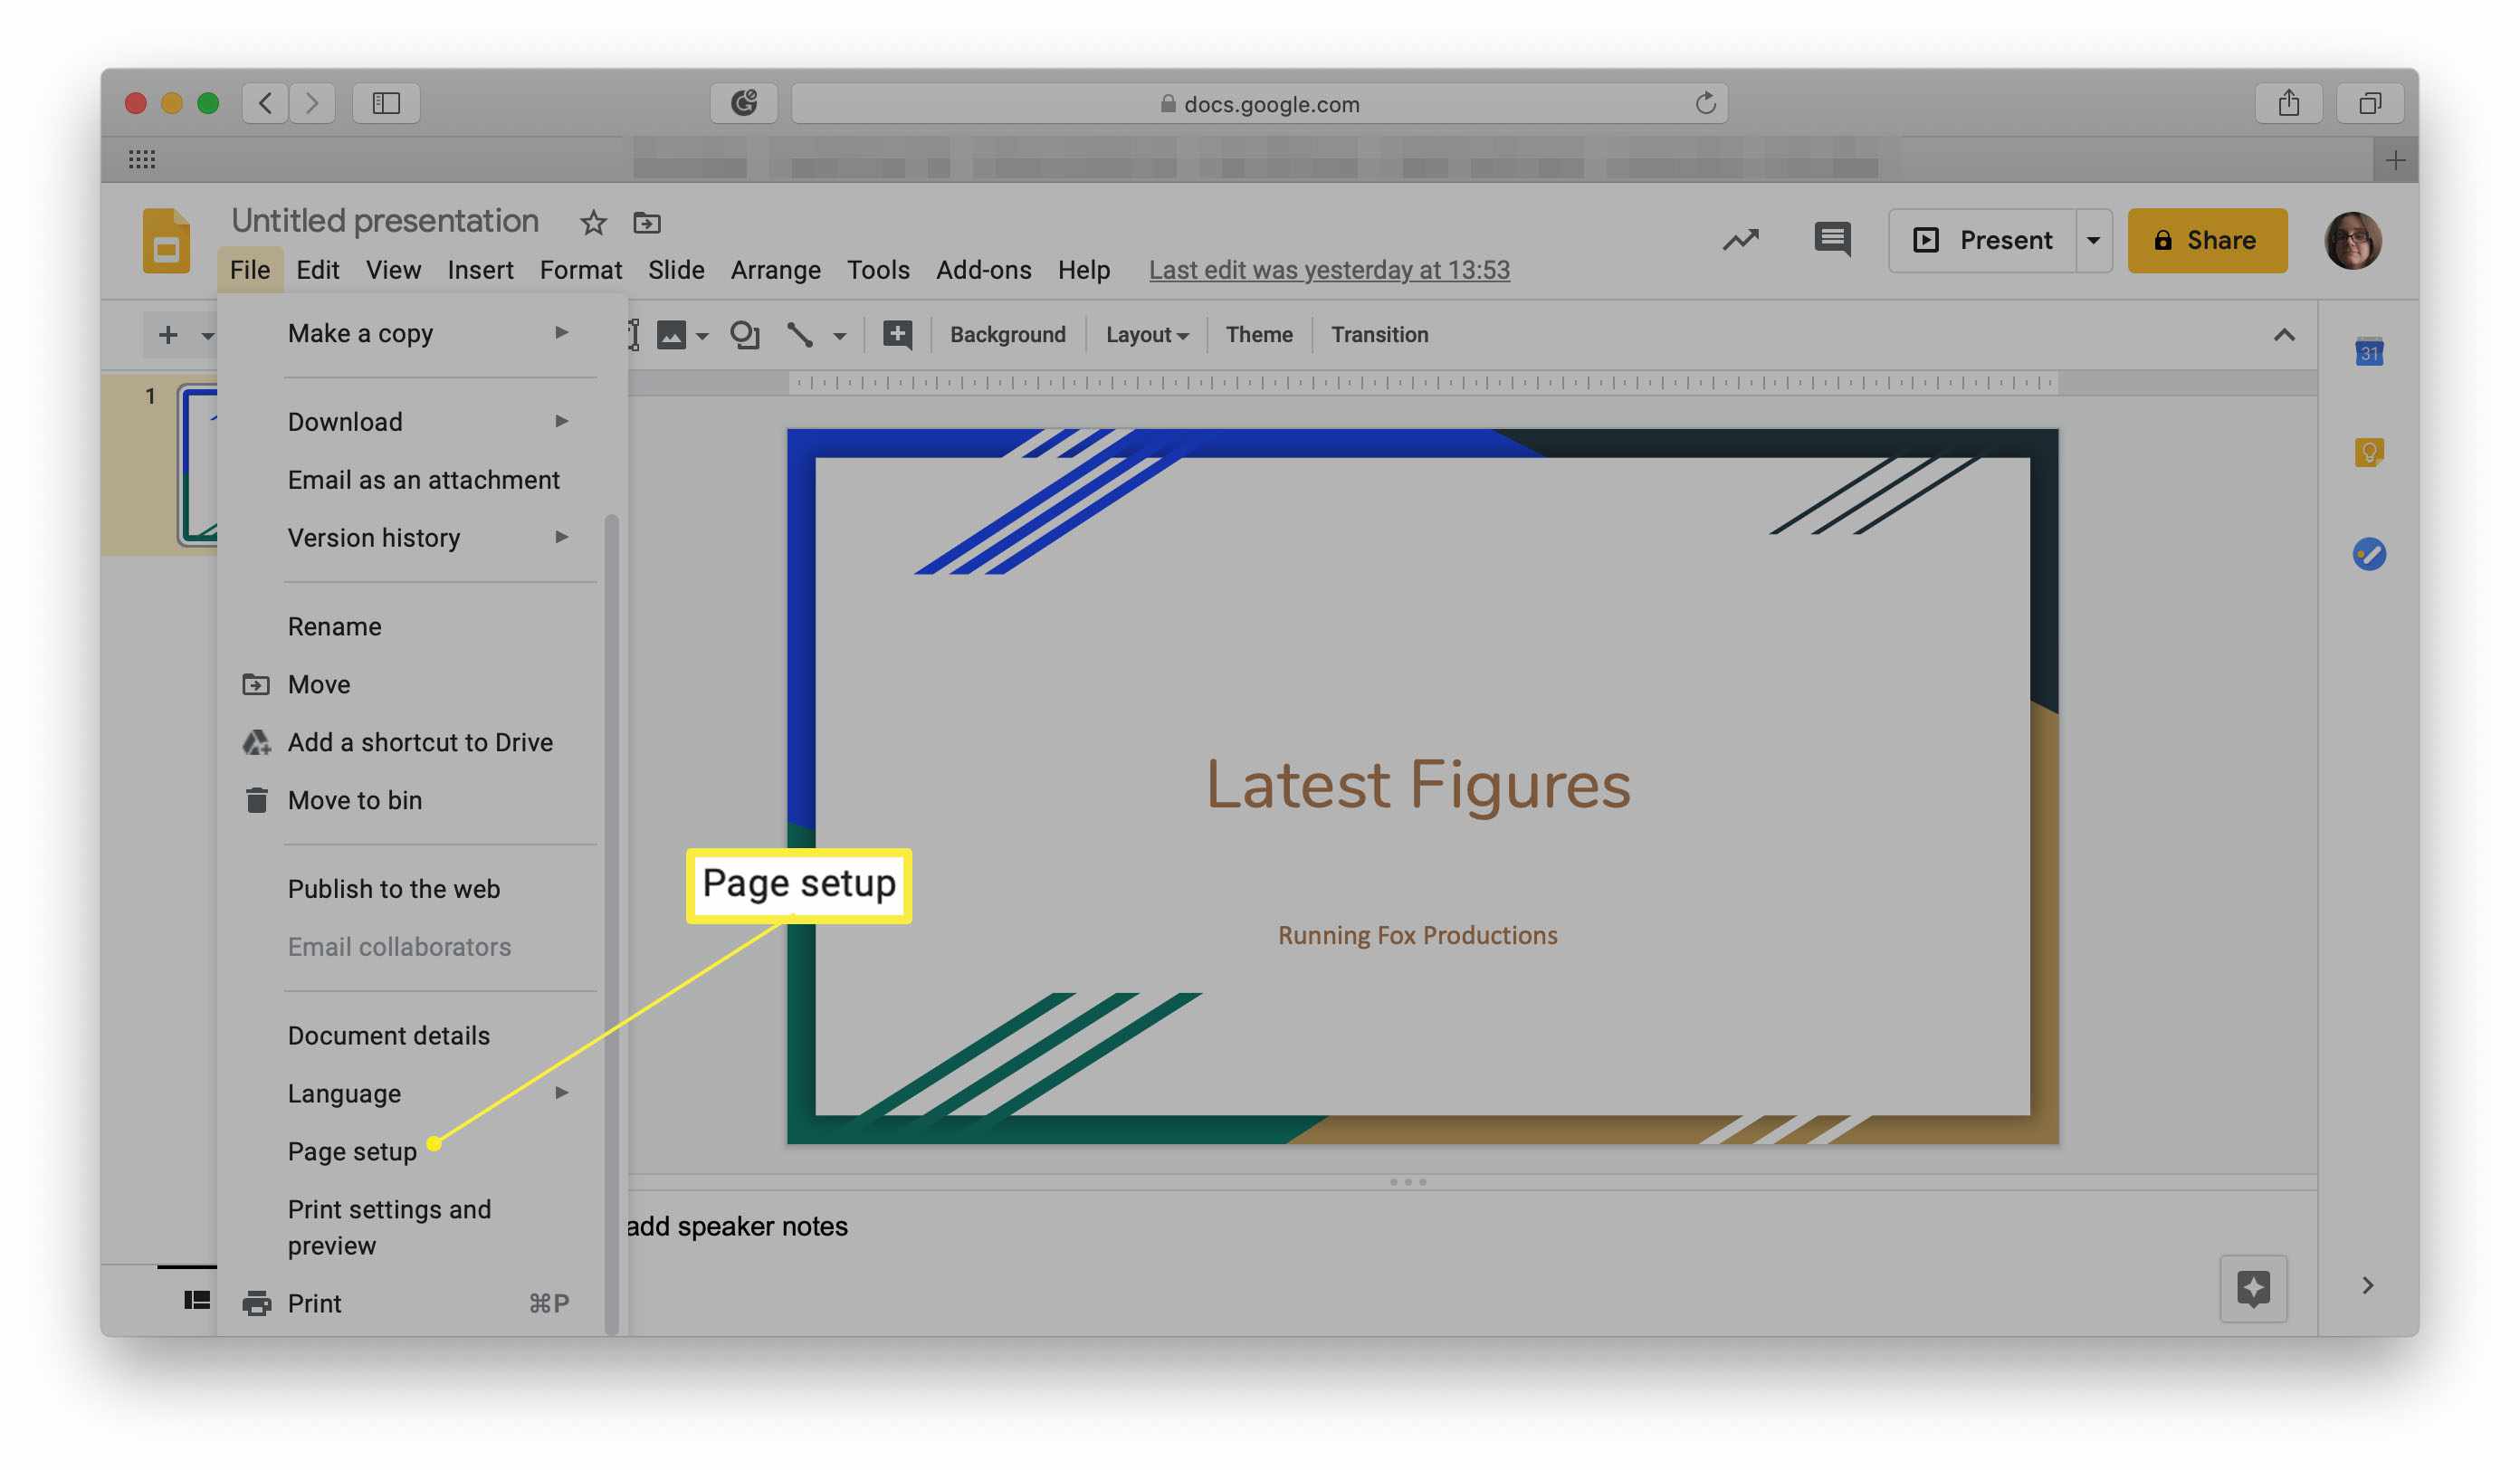Click the new slide icon button

pyautogui.click(x=165, y=334)
